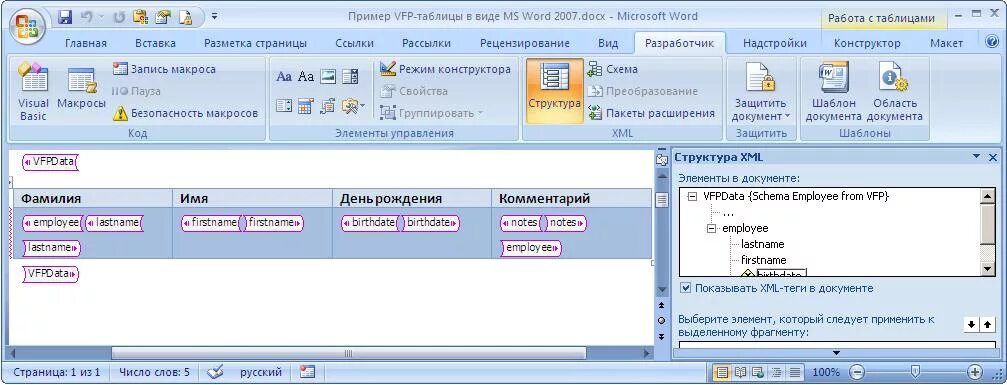This screenshot has height=385, width=1007.
Task: Switch to Print Layout view in status bar
Action: pyautogui.click(x=722, y=372)
